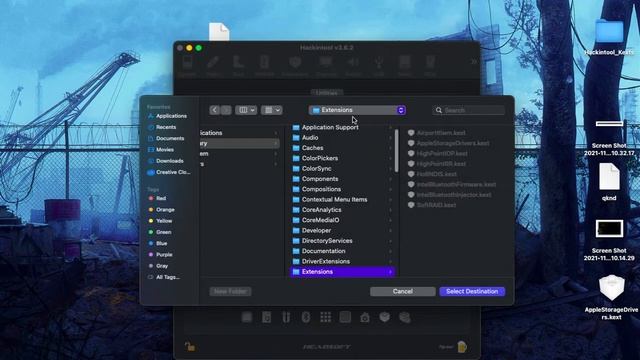Open the Patch pencil tab in Hackintool
Image resolution: width=640 pixels, height=360 pixels.
click(x=213, y=66)
